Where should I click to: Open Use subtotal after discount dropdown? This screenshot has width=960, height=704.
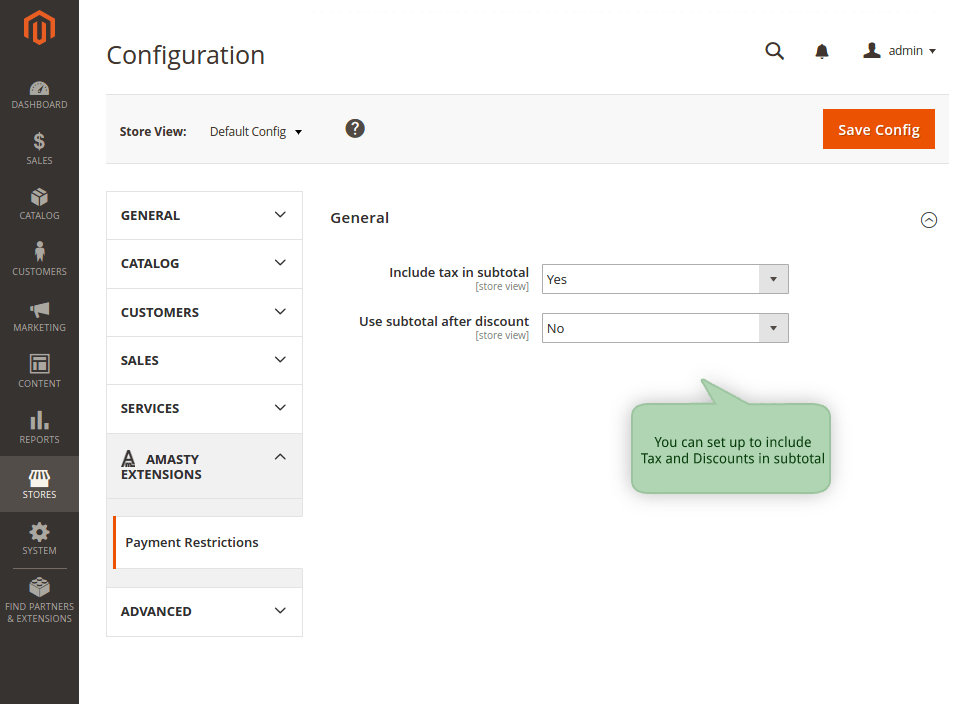pyautogui.click(x=665, y=328)
